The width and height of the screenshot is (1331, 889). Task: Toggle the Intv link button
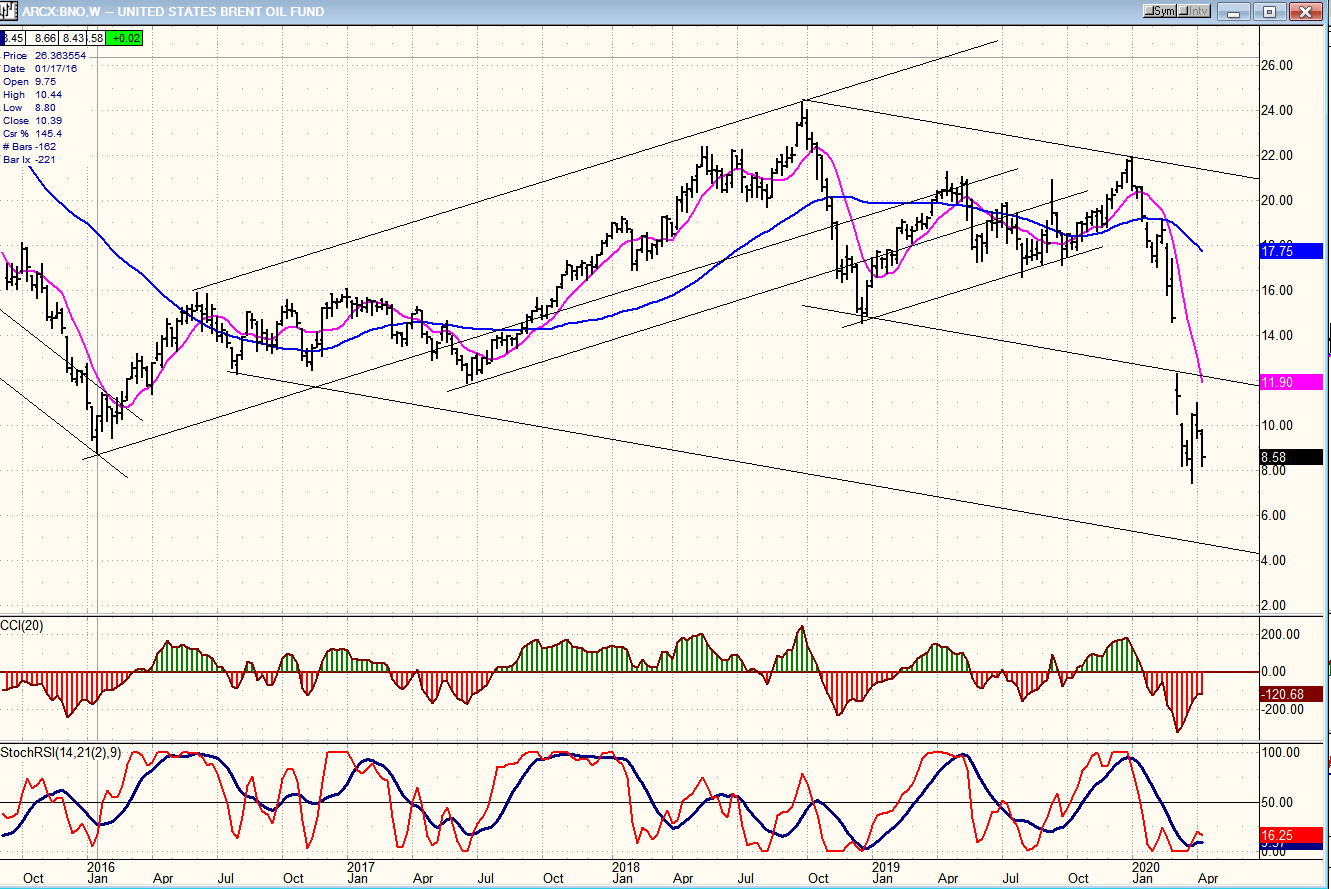(x=1196, y=11)
